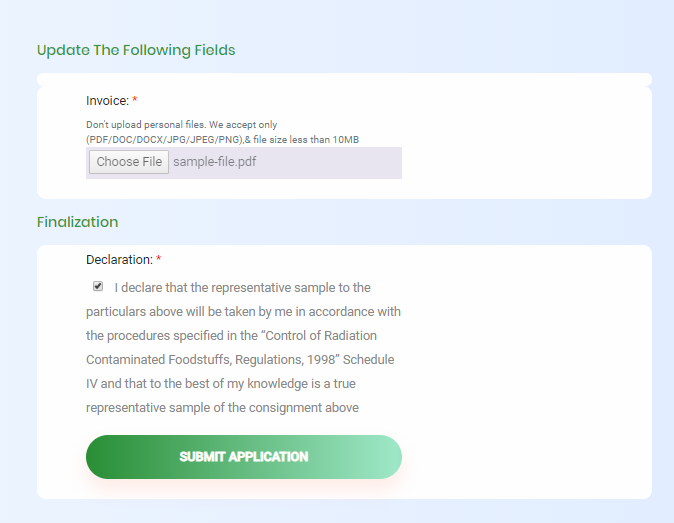Click the red asterisk beside Declaration
Viewport: 674px width, 523px height.
click(x=159, y=259)
